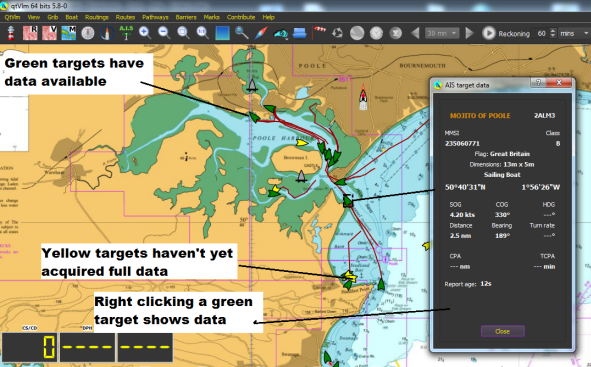Click the yellow AIS target in Poole Harbour
Screen dimensions: 591x367
pyautogui.click(x=302, y=142)
